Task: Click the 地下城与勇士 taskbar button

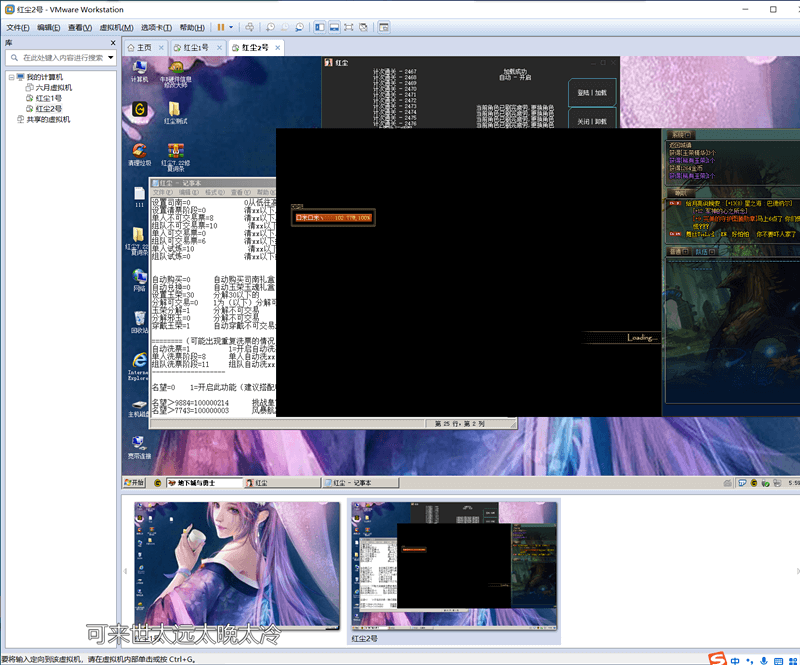Action: point(204,482)
